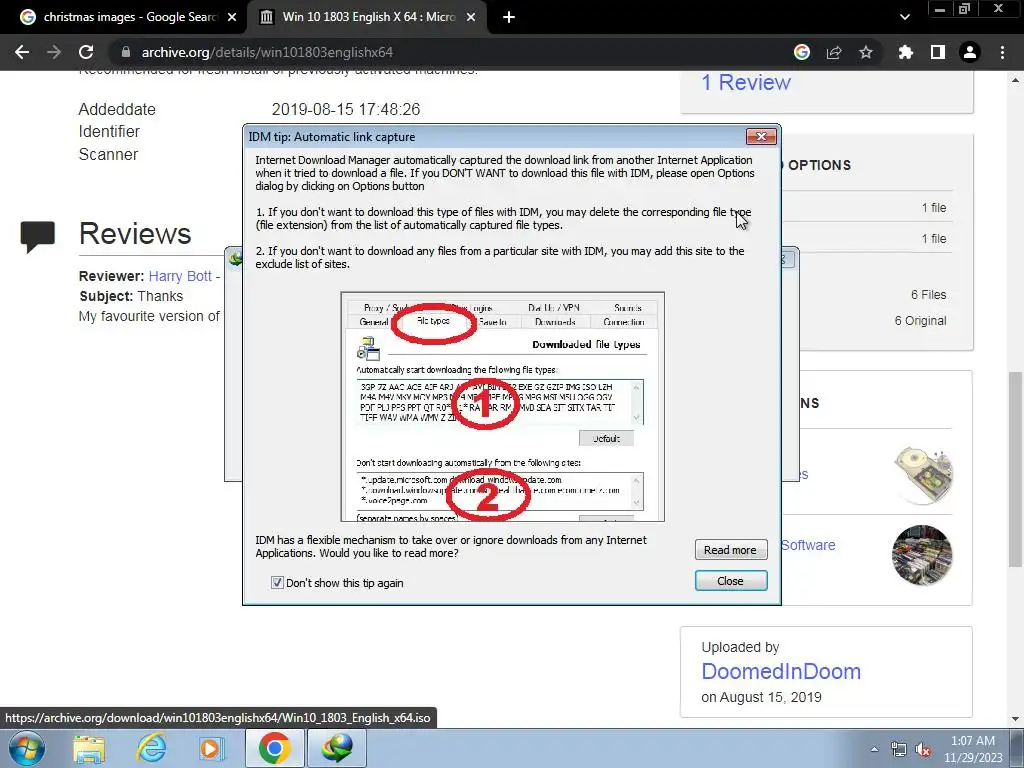
Task: Go forward using browser forward arrow
Action: (x=54, y=52)
